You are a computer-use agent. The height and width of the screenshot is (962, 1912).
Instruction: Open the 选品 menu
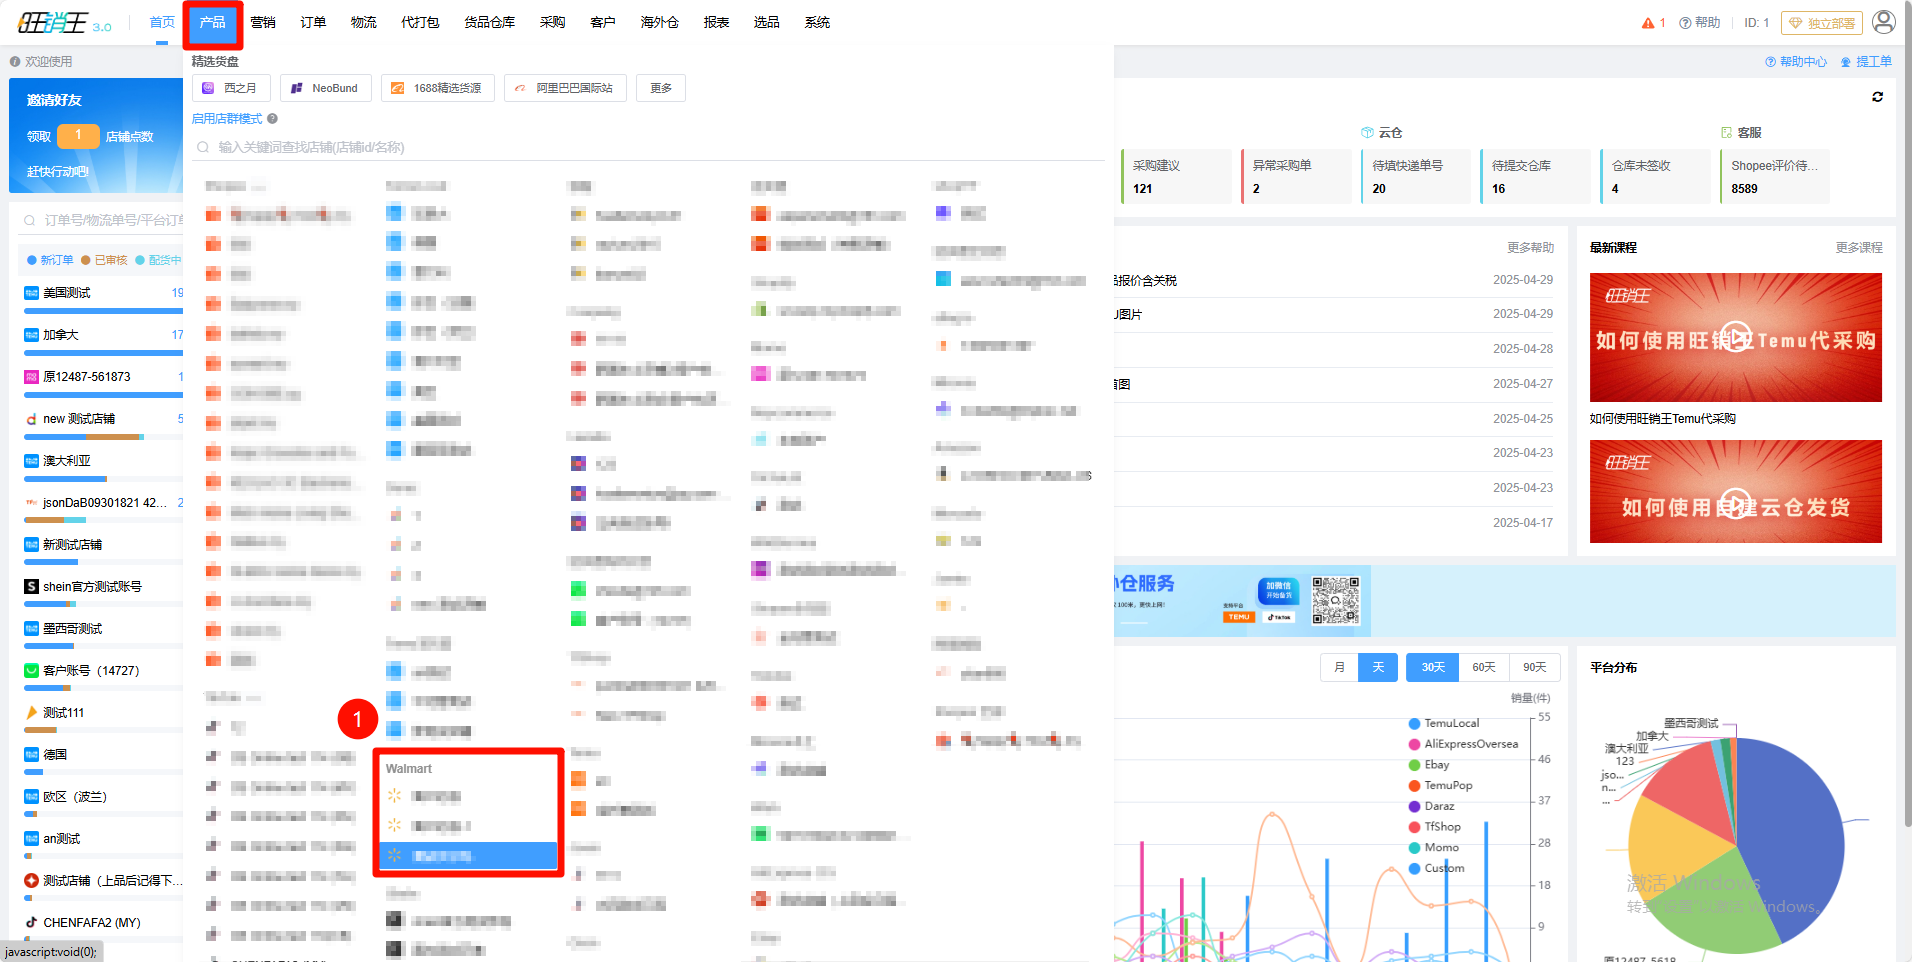tap(766, 22)
